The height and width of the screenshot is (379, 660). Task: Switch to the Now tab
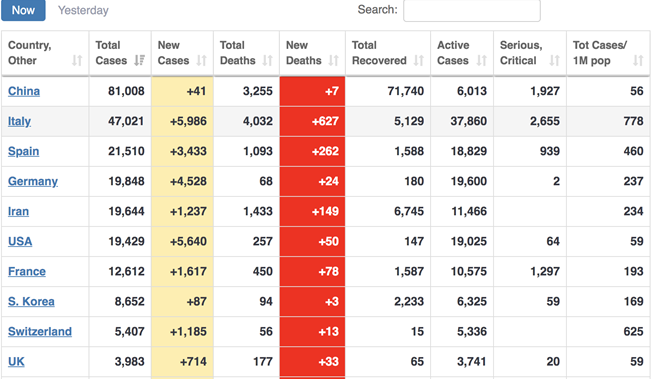coord(23,10)
